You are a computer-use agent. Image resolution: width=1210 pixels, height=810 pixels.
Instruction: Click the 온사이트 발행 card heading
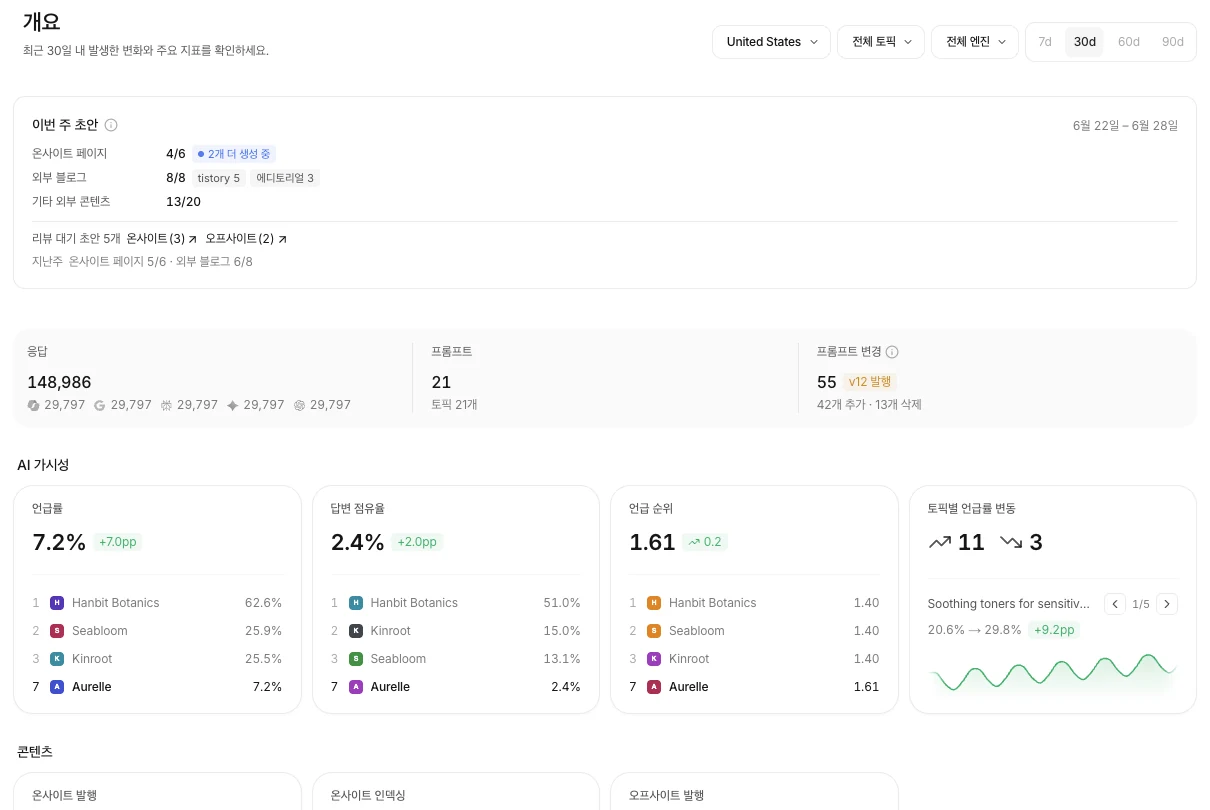(x=64, y=796)
